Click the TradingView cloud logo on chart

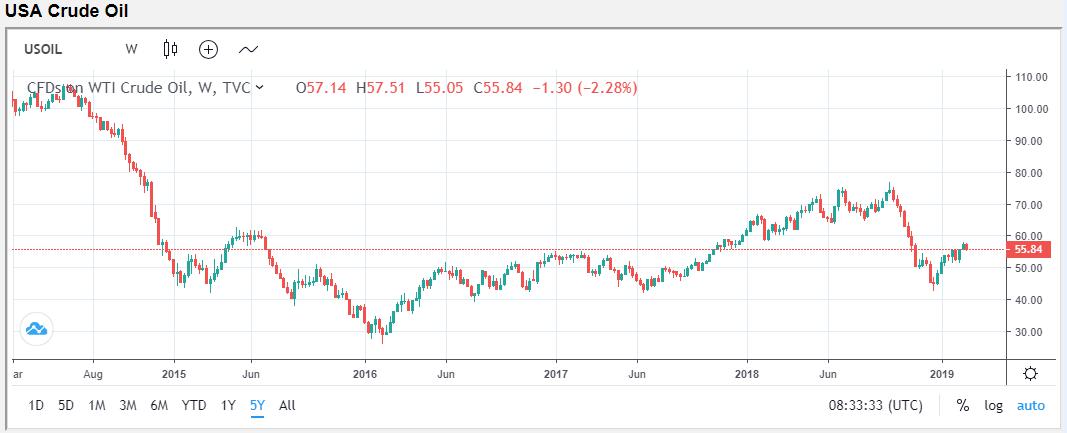click(x=36, y=328)
